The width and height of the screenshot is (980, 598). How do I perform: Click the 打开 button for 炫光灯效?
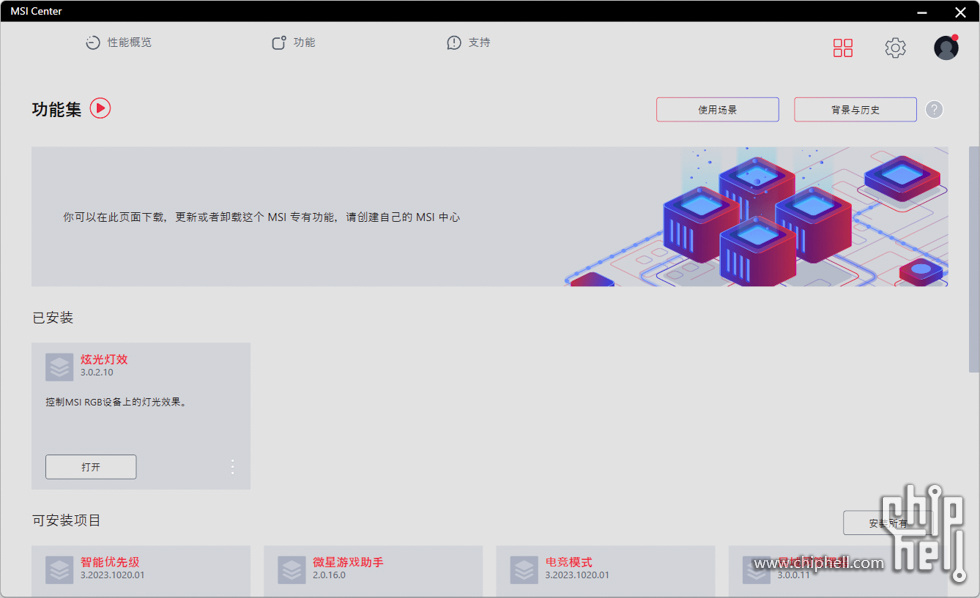tap(91, 467)
